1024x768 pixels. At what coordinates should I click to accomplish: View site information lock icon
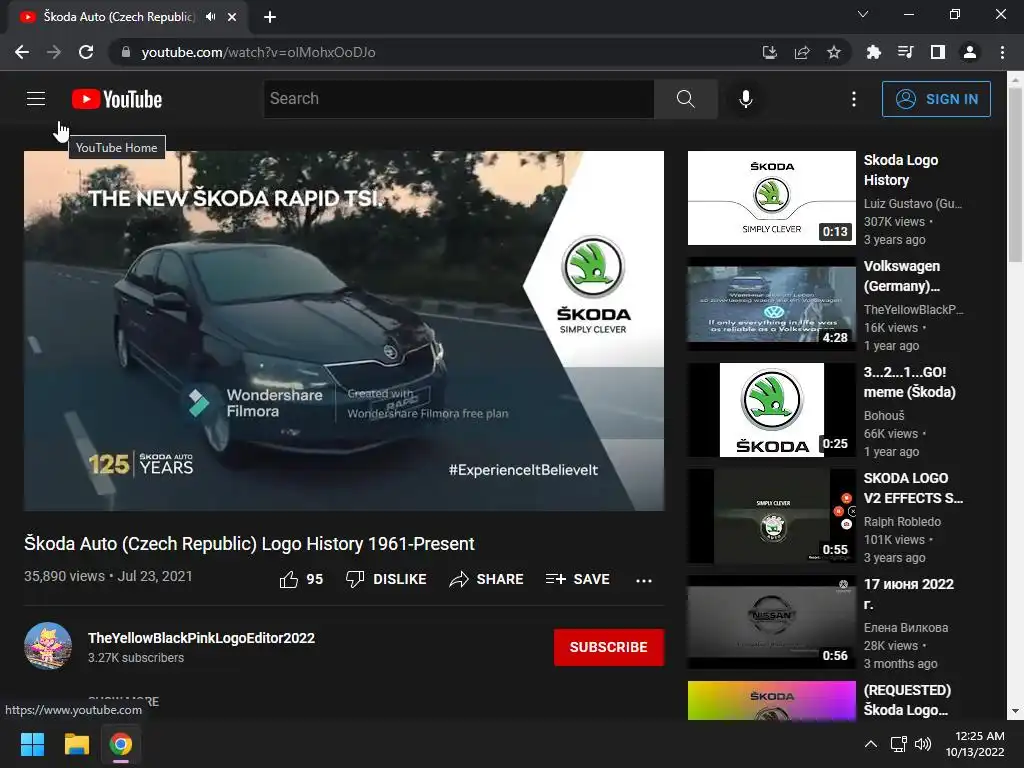tap(126, 52)
